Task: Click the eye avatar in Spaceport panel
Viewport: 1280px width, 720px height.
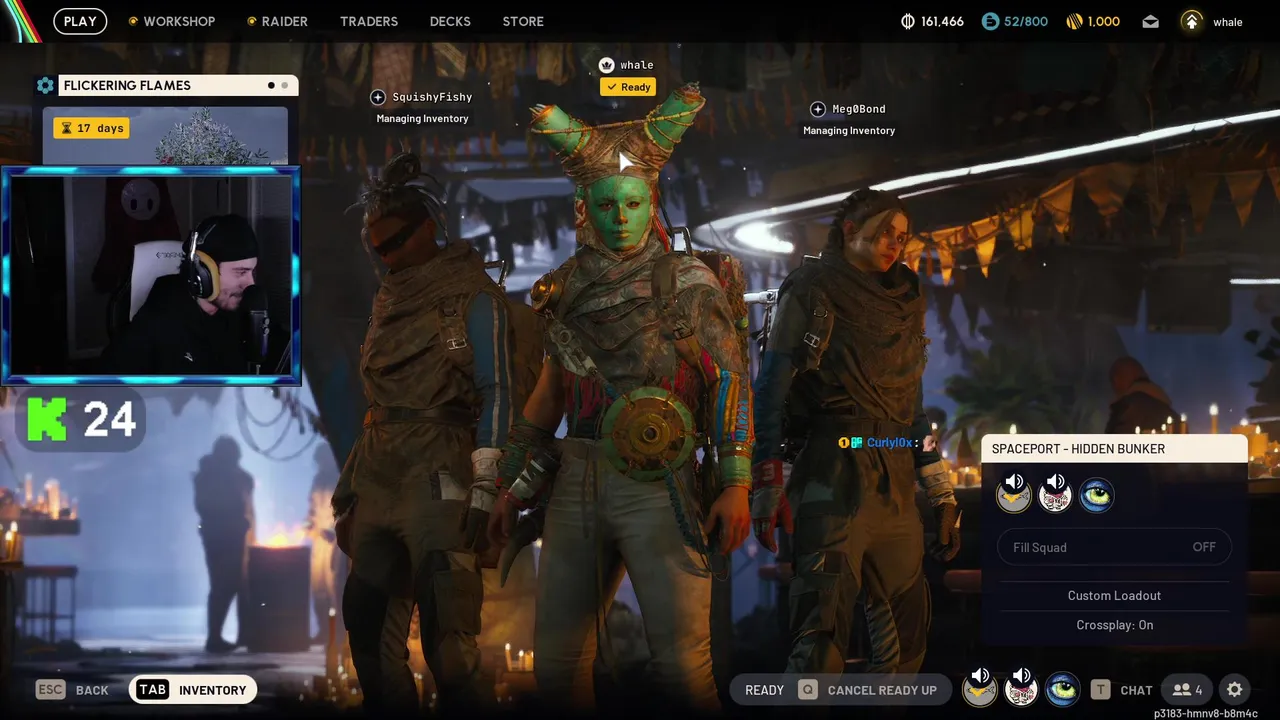Action: click(1096, 495)
